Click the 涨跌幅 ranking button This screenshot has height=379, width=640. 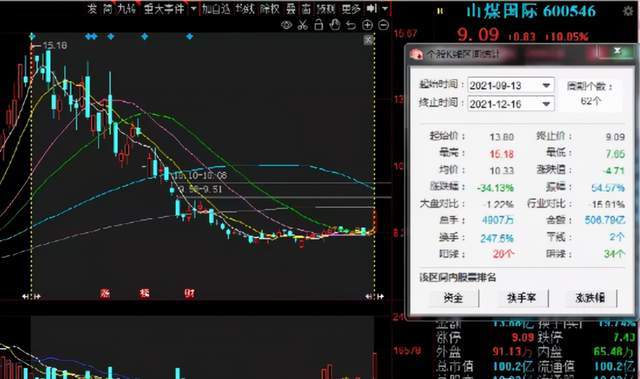pyautogui.click(x=590, y=298)
